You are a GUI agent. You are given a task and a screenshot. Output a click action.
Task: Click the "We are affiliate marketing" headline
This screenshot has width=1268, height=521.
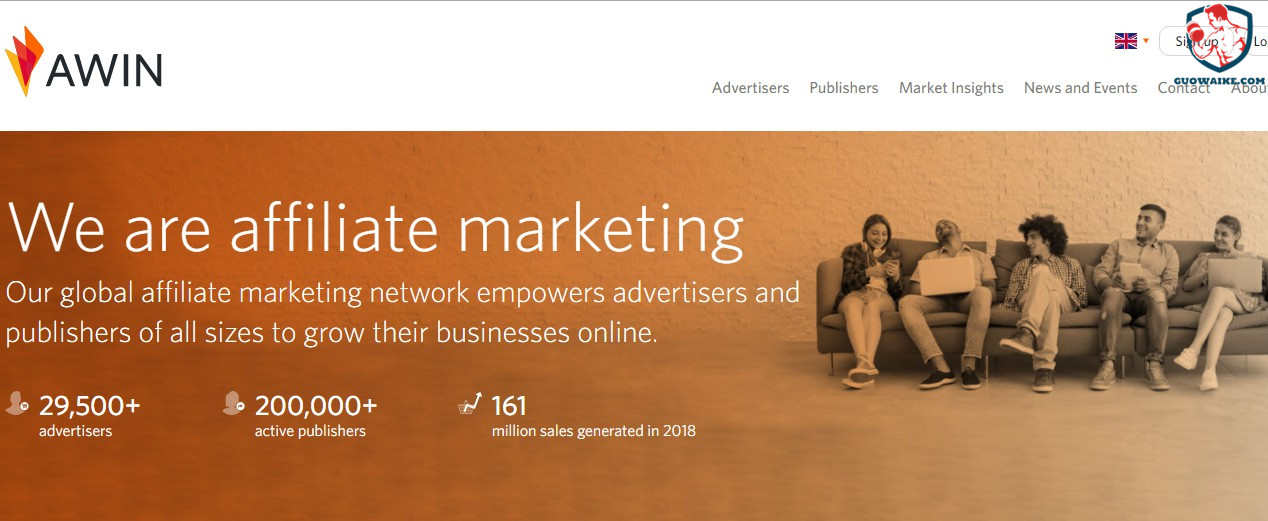click(x=375, y=228)
